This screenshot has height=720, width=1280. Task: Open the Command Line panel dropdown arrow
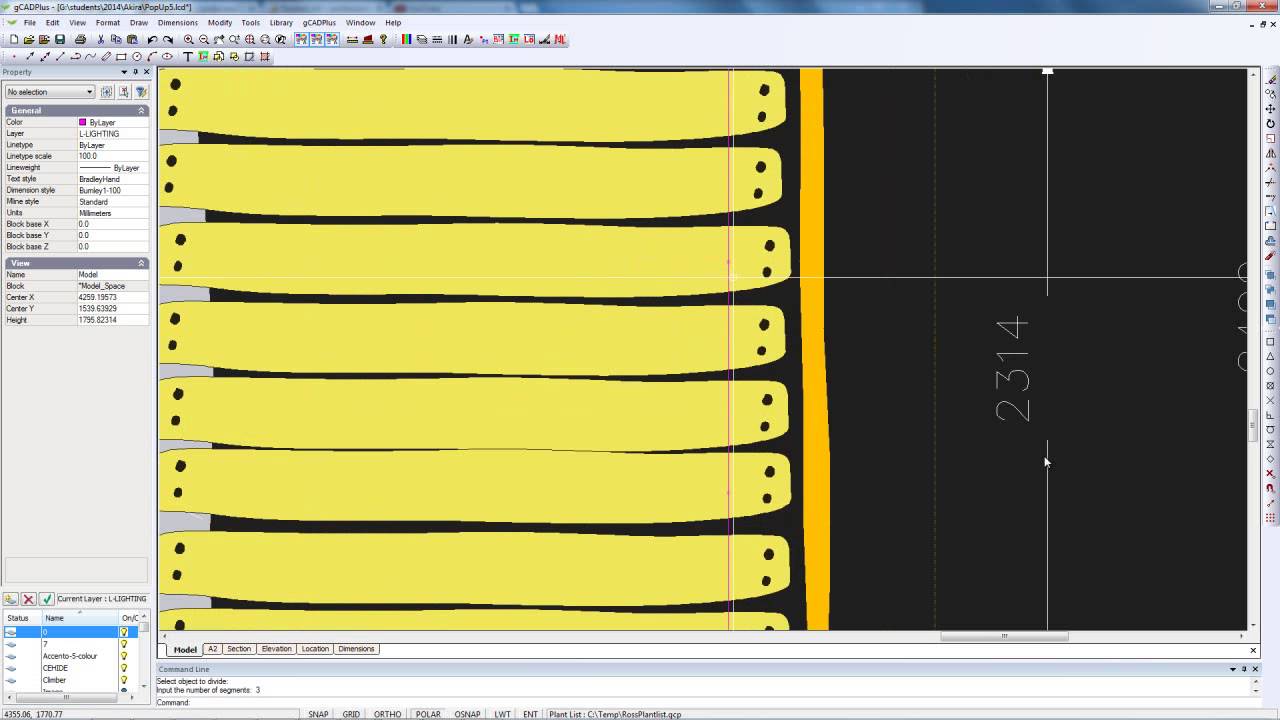(1232, 669)
